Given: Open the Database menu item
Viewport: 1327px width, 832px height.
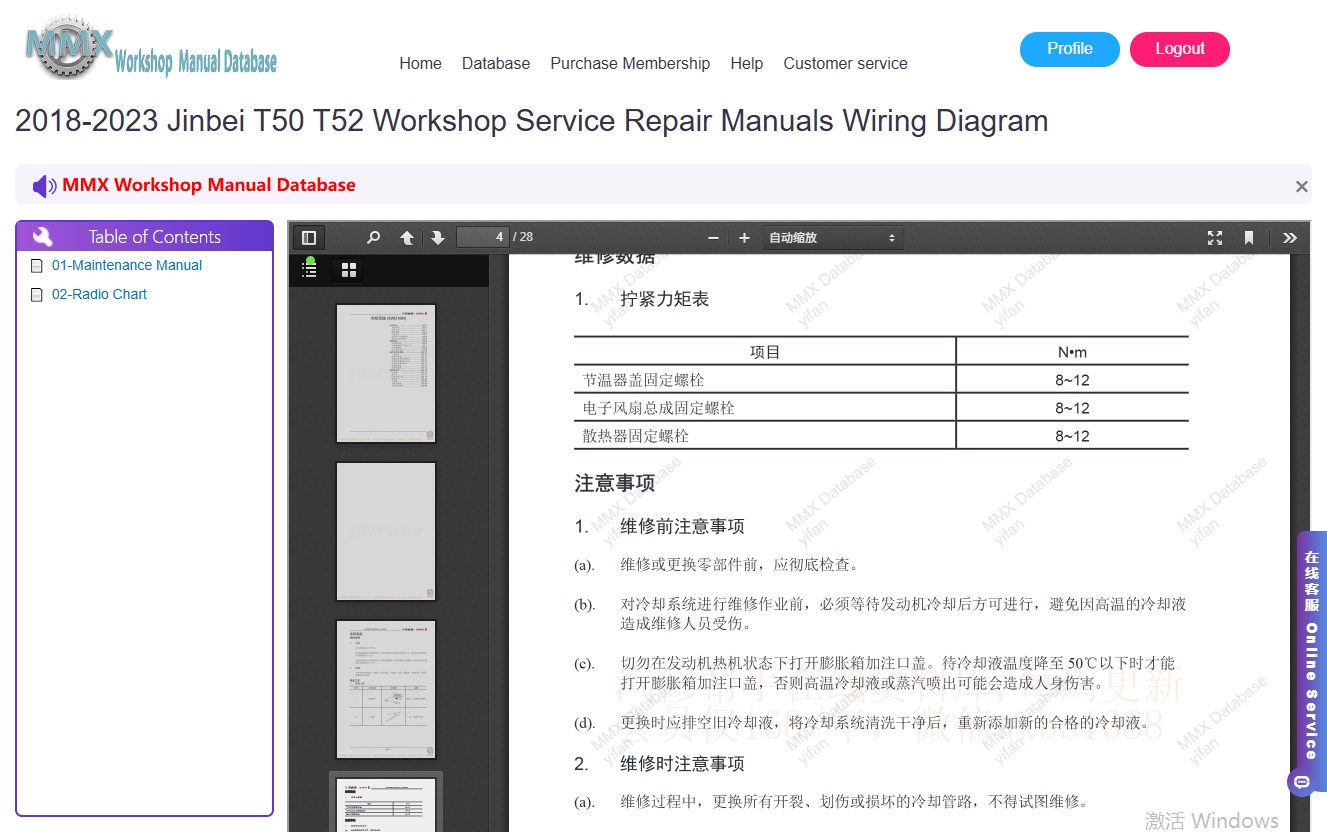Looking at the screenshot, I should [496, 63].
